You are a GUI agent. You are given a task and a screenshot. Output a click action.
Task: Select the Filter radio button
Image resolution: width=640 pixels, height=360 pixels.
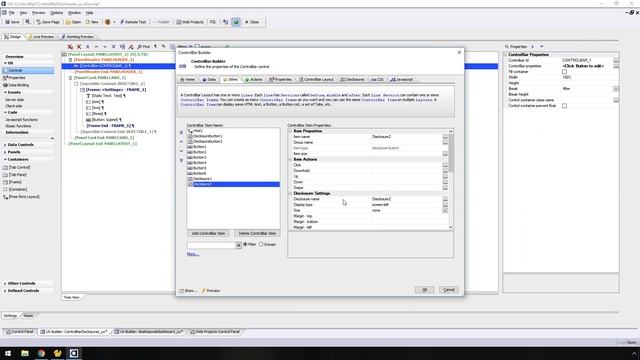pyautogui.click(x=245, y=244)
